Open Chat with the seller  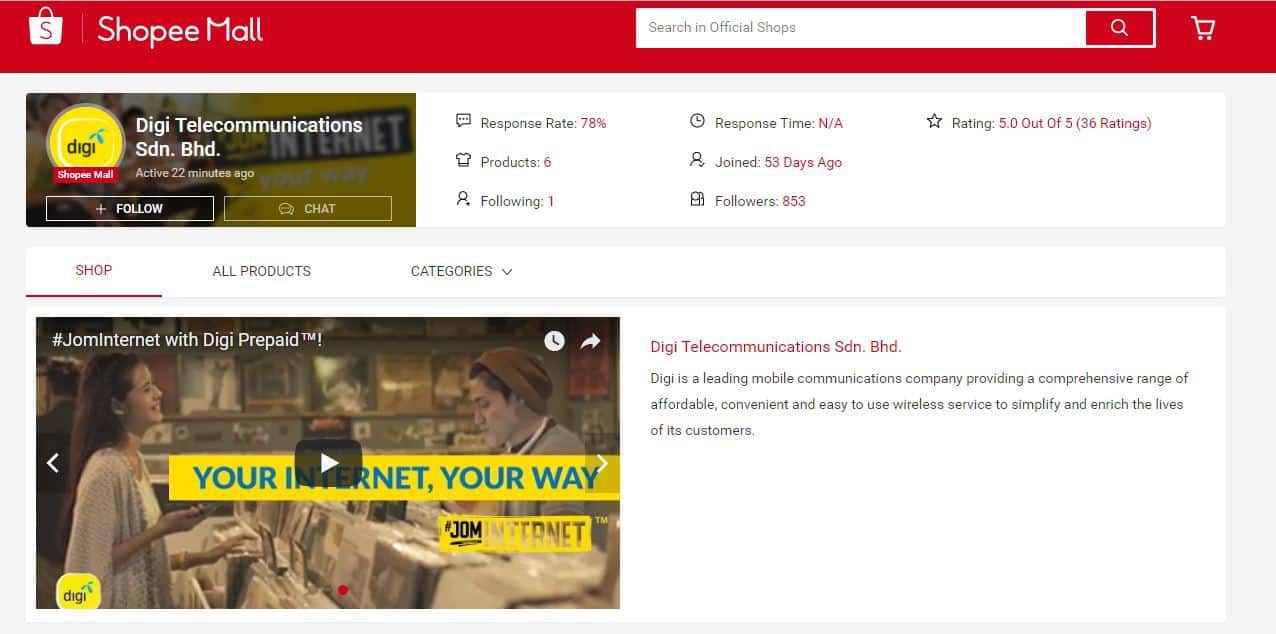308,208
